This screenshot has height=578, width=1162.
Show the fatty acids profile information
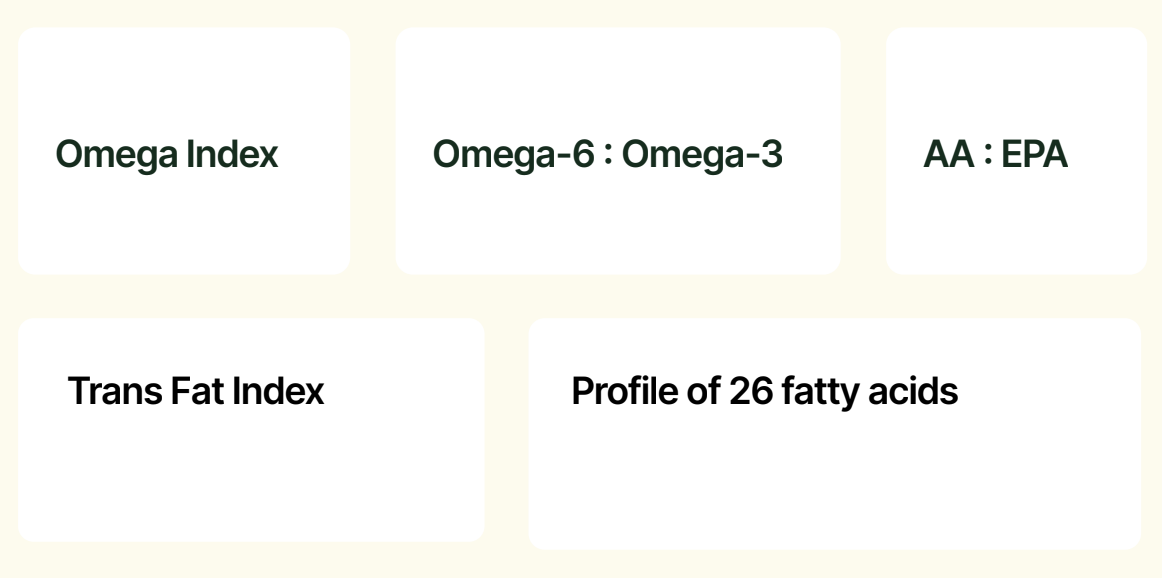click(x=834, y=434)
